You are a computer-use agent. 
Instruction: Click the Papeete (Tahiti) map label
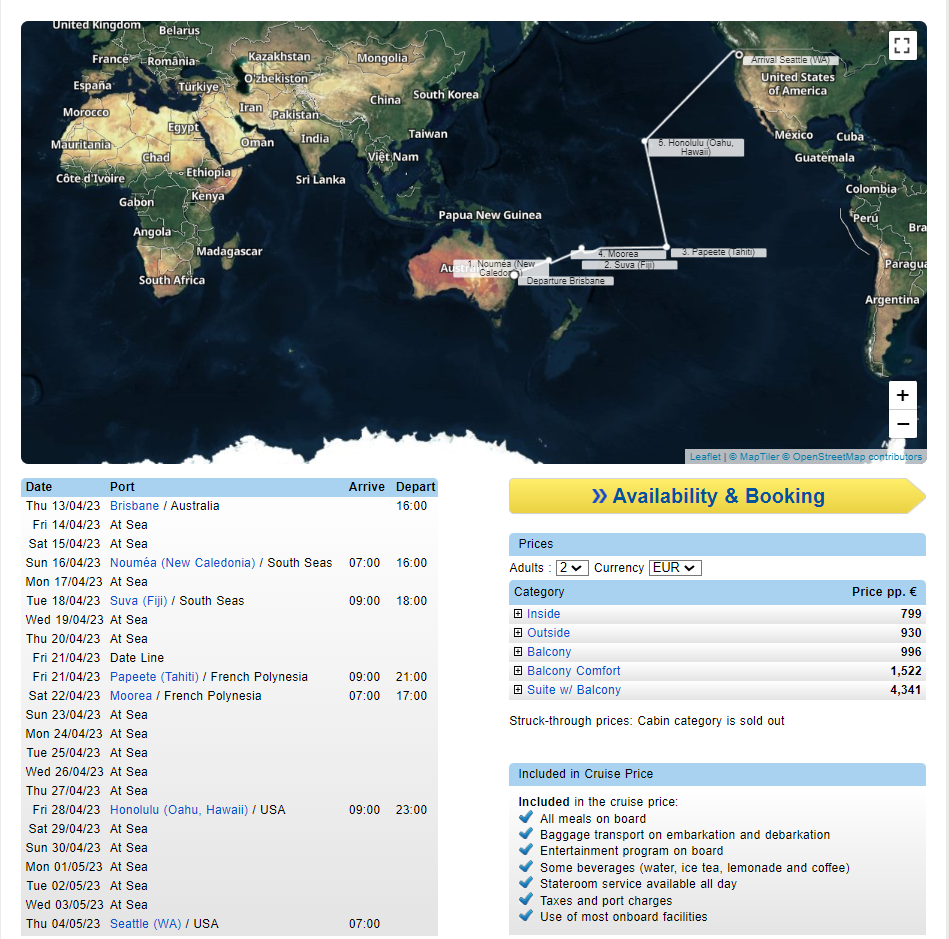718,252
